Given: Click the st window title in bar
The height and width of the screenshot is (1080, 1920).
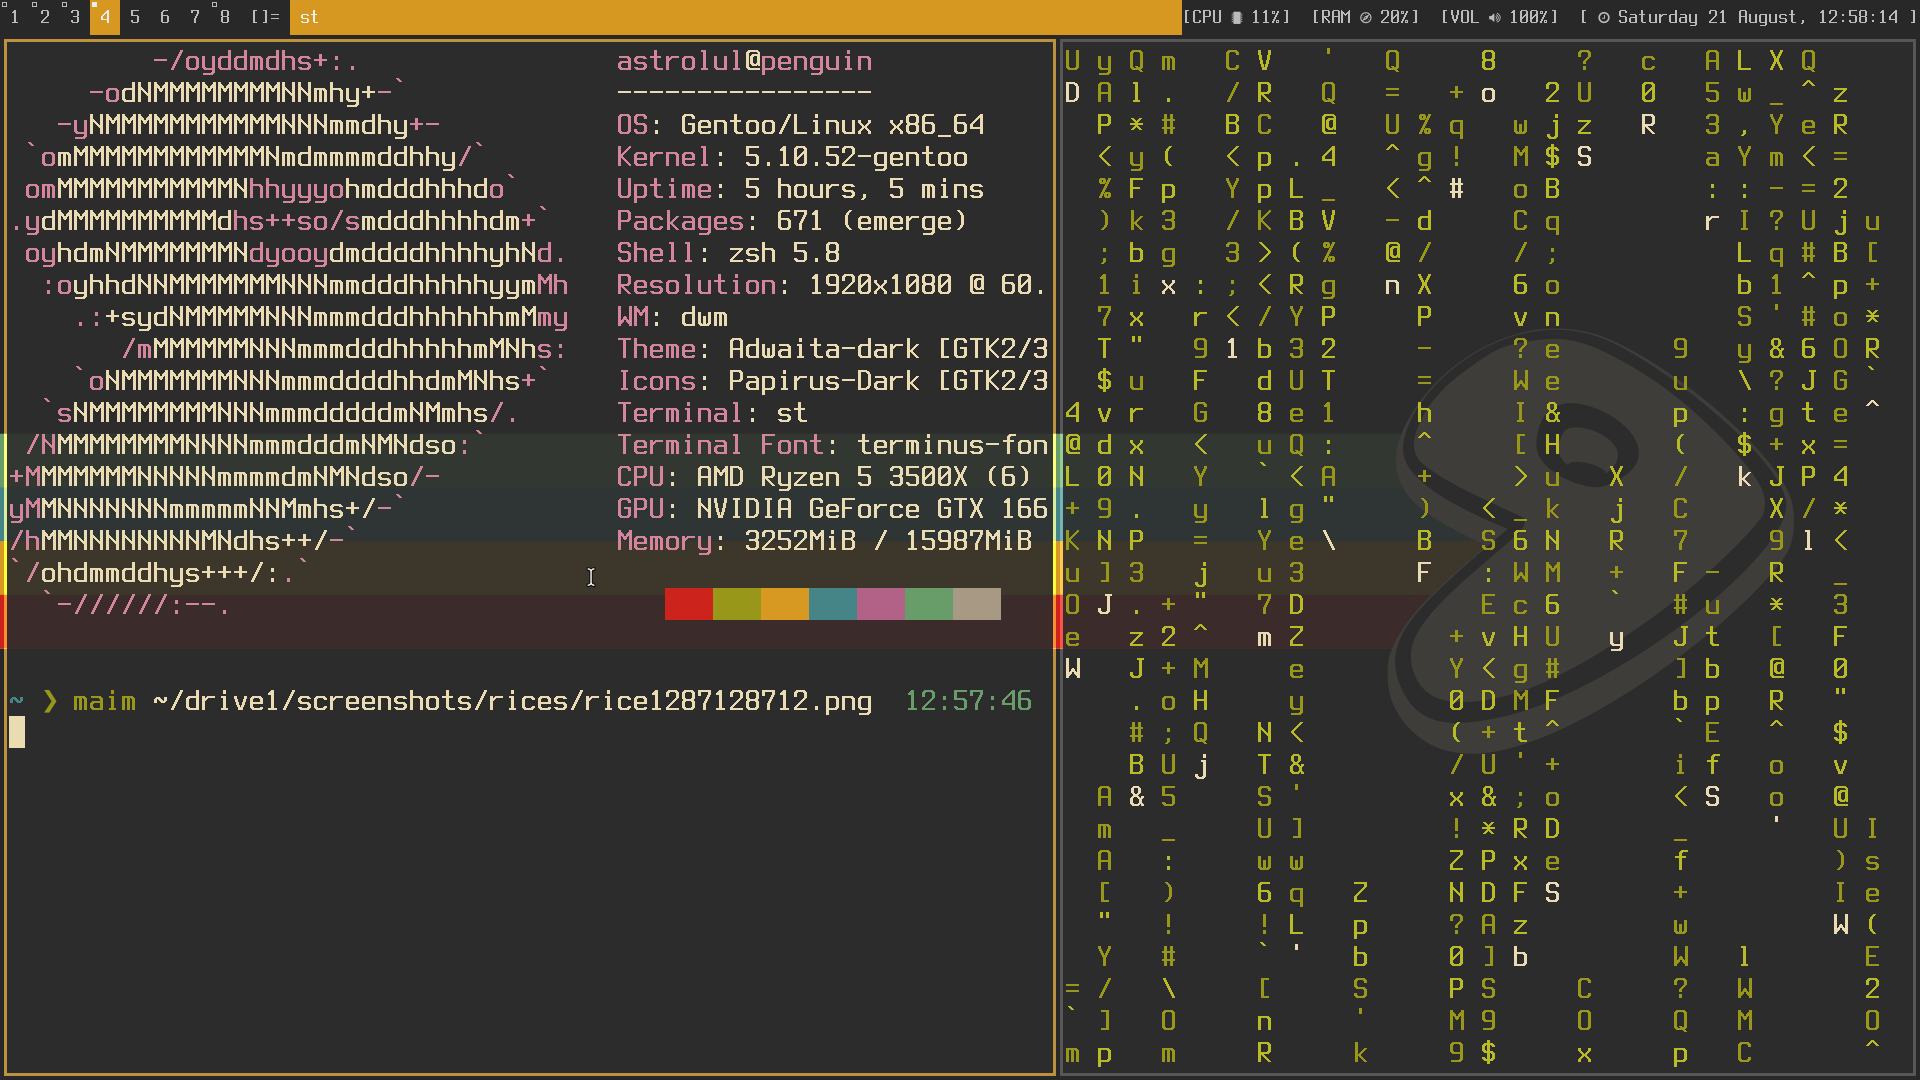Looking at the screenshot, I should tap(309, 17).
